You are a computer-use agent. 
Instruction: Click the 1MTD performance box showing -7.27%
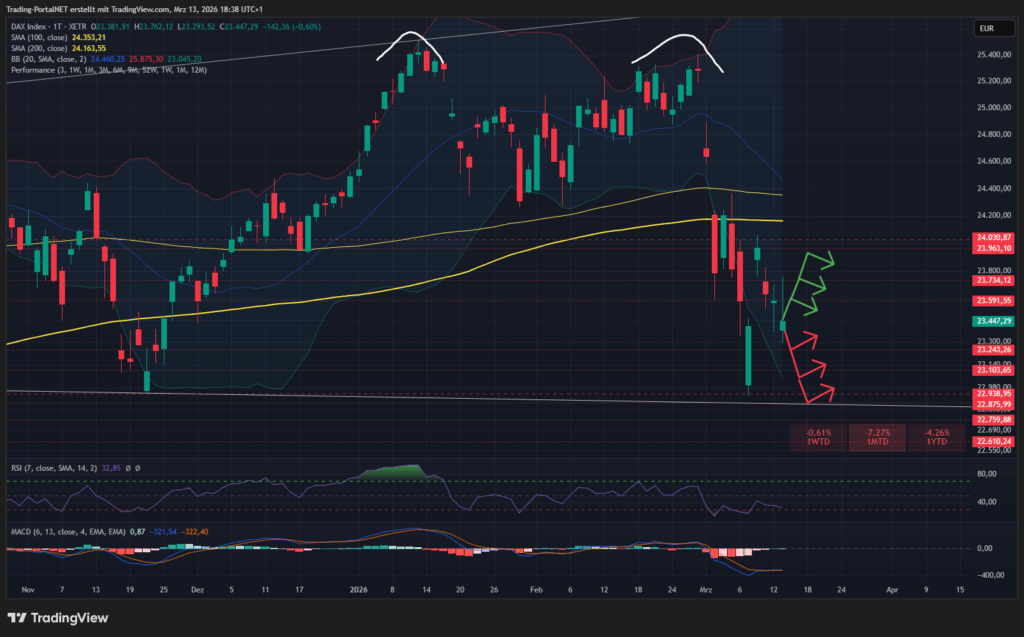877,437
